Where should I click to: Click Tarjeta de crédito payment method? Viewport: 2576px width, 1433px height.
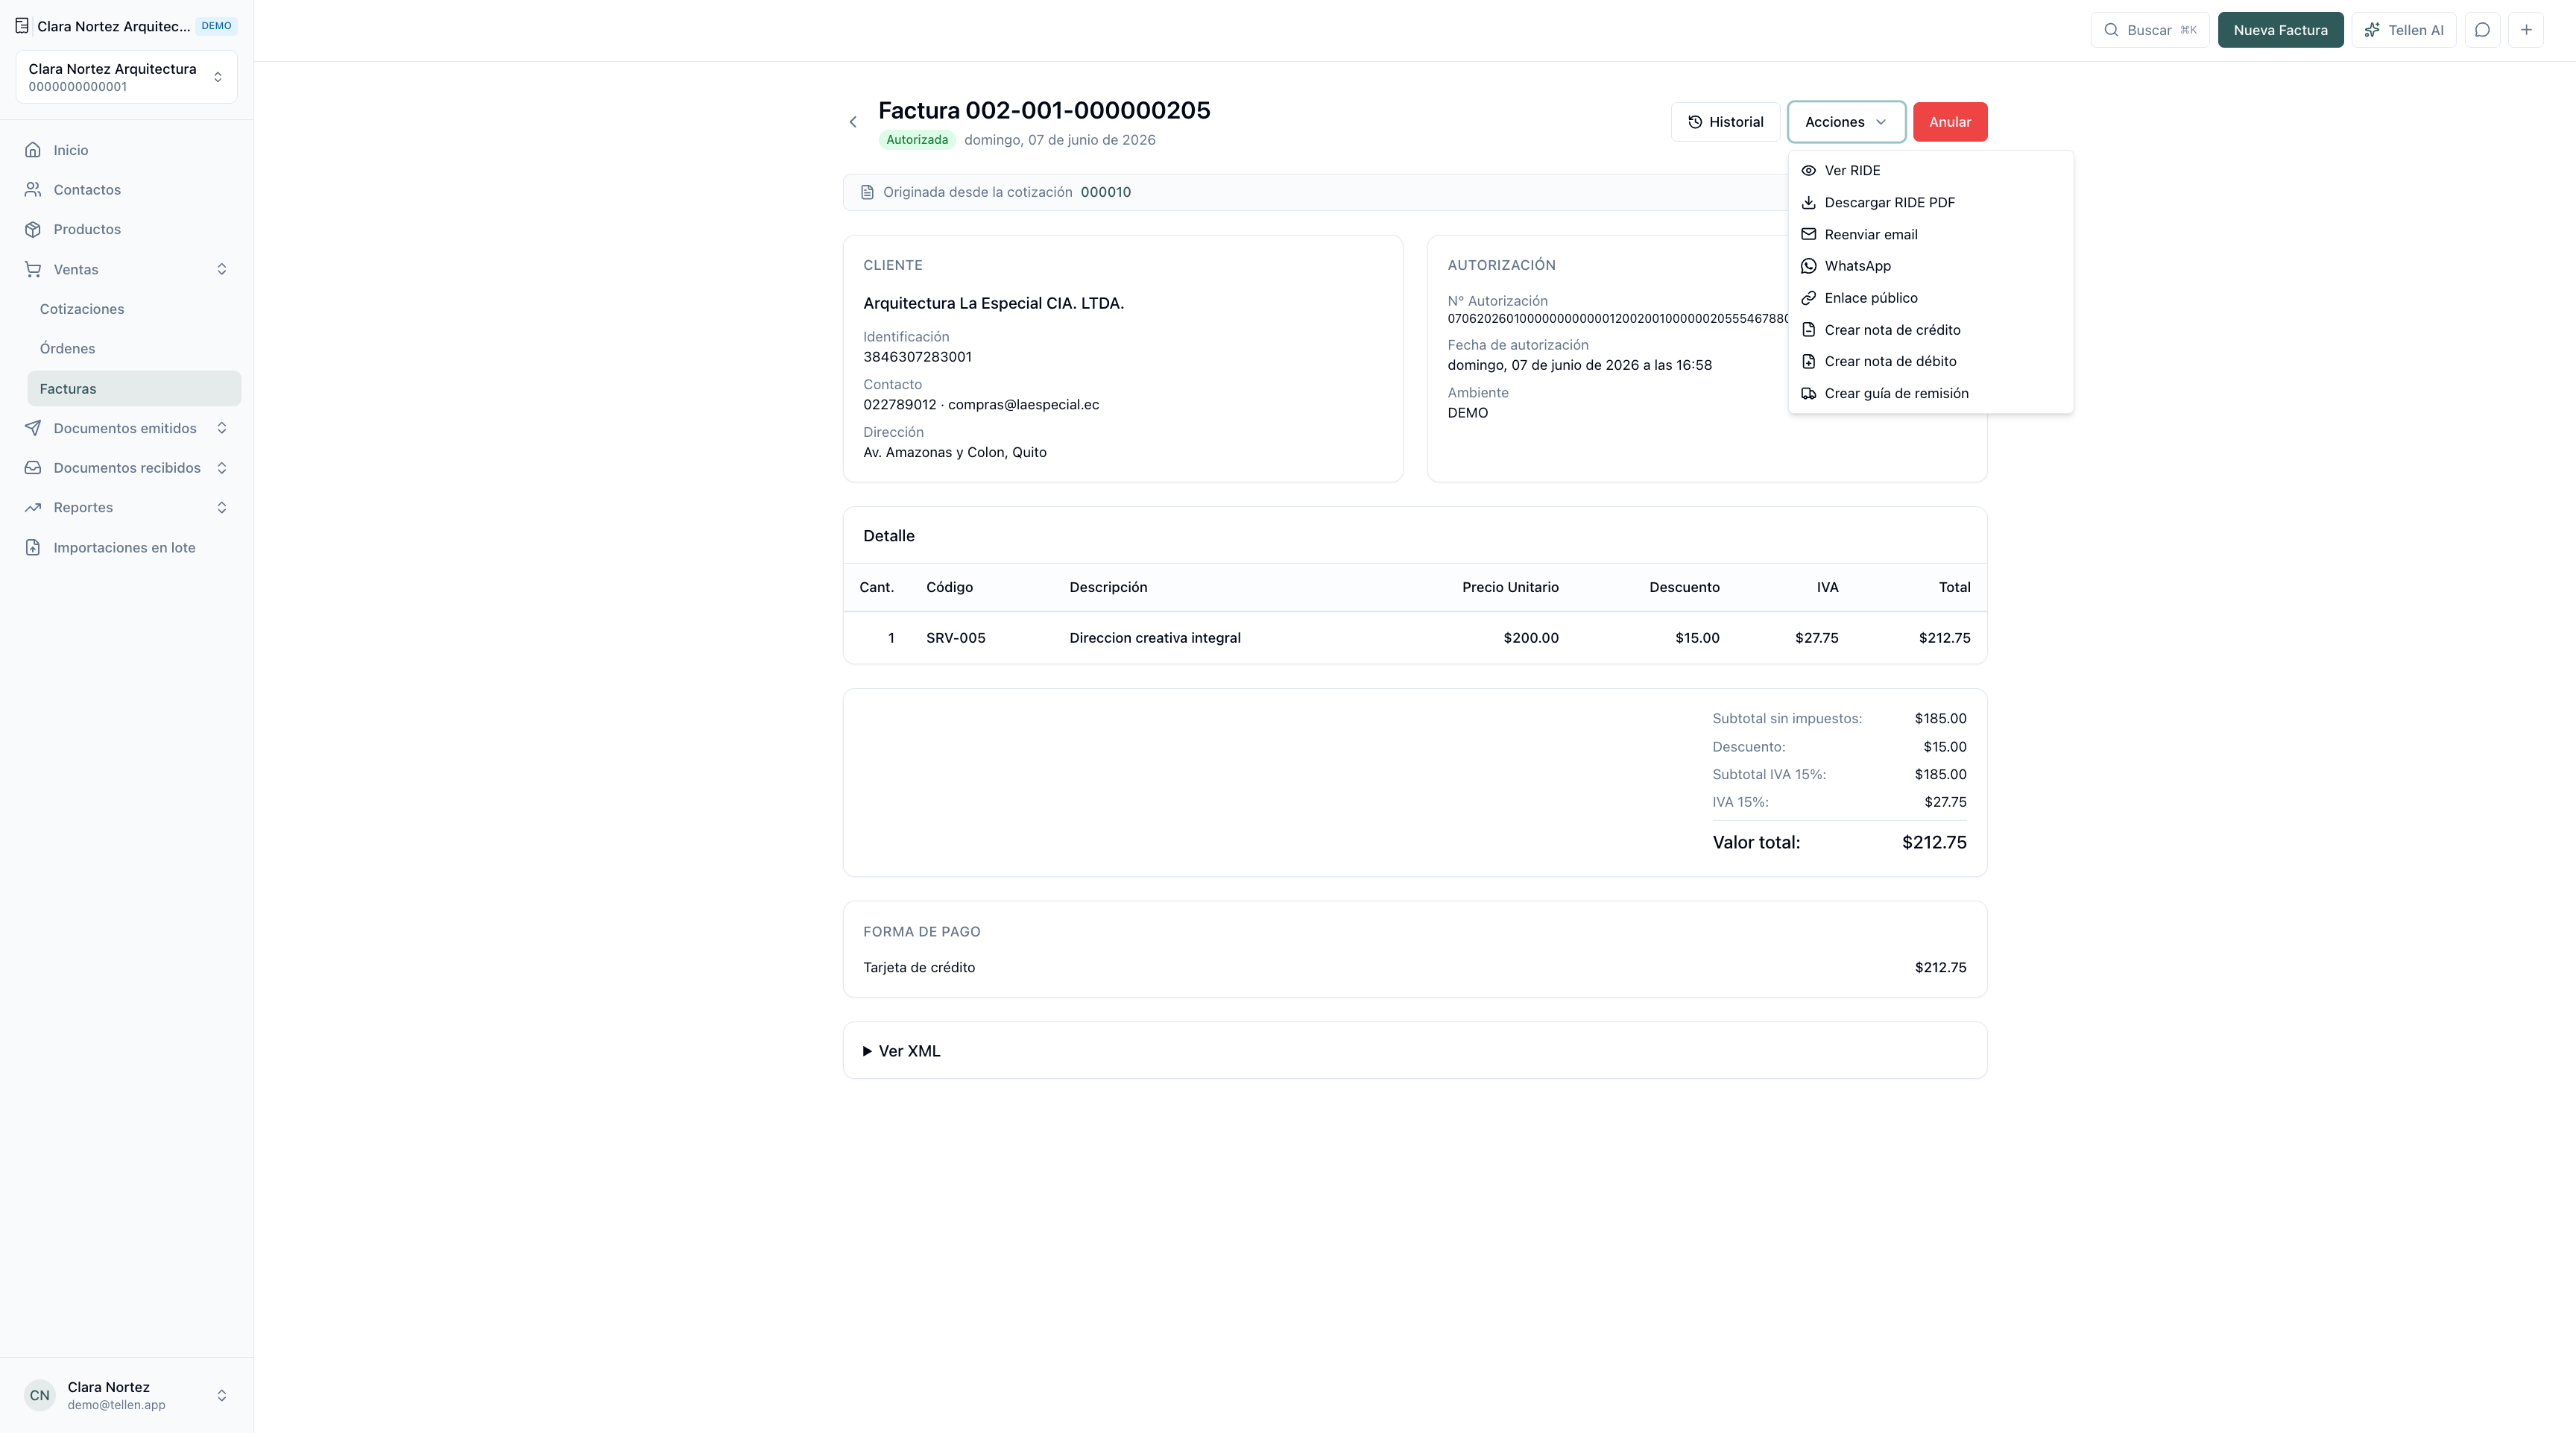918,968
